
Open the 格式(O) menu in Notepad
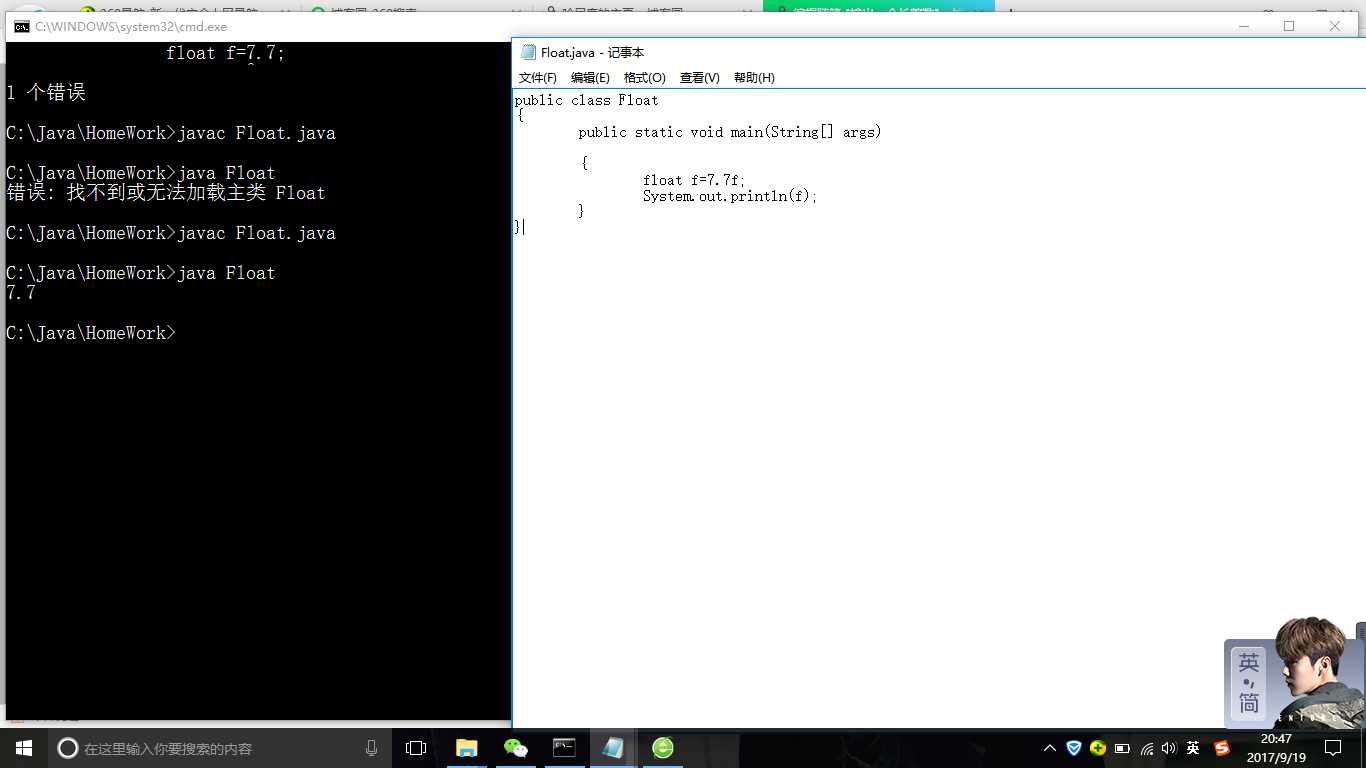pos(644,78)
